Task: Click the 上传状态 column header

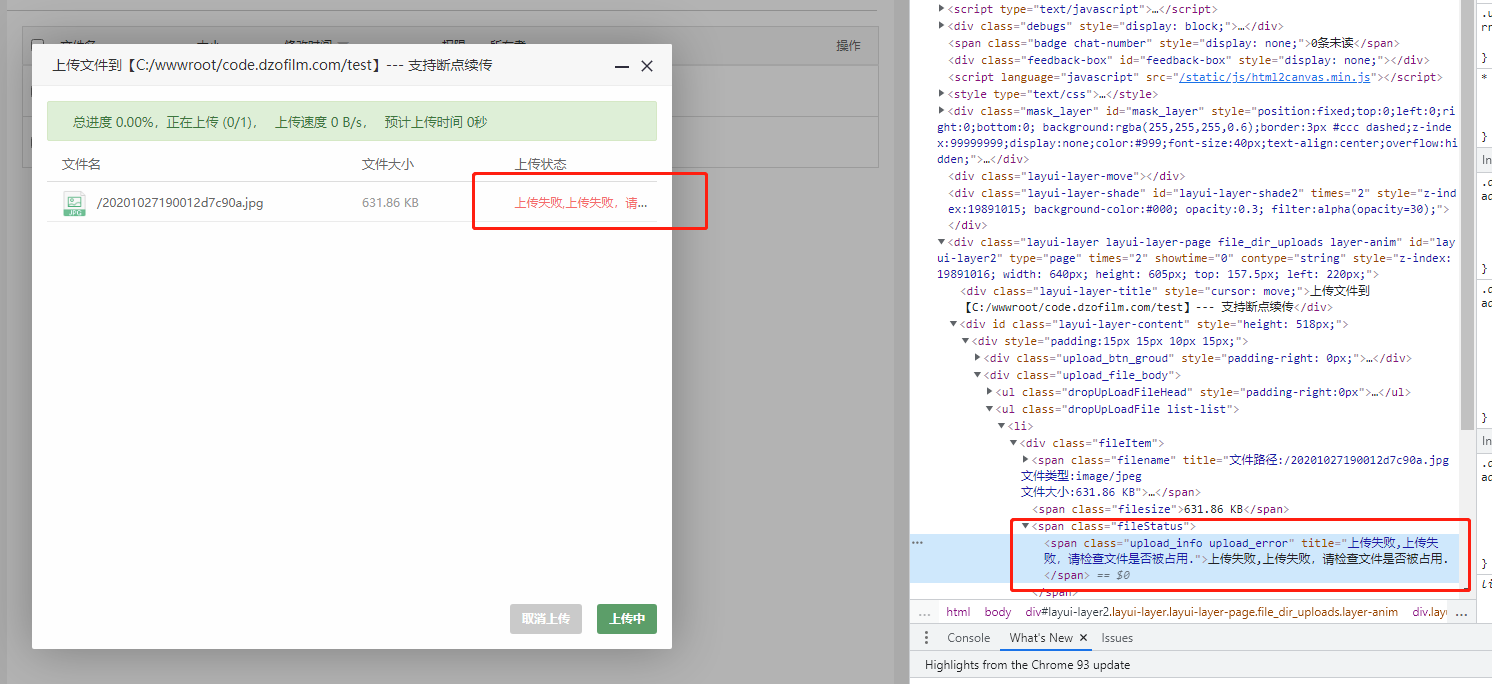Action: pos(541,164)
